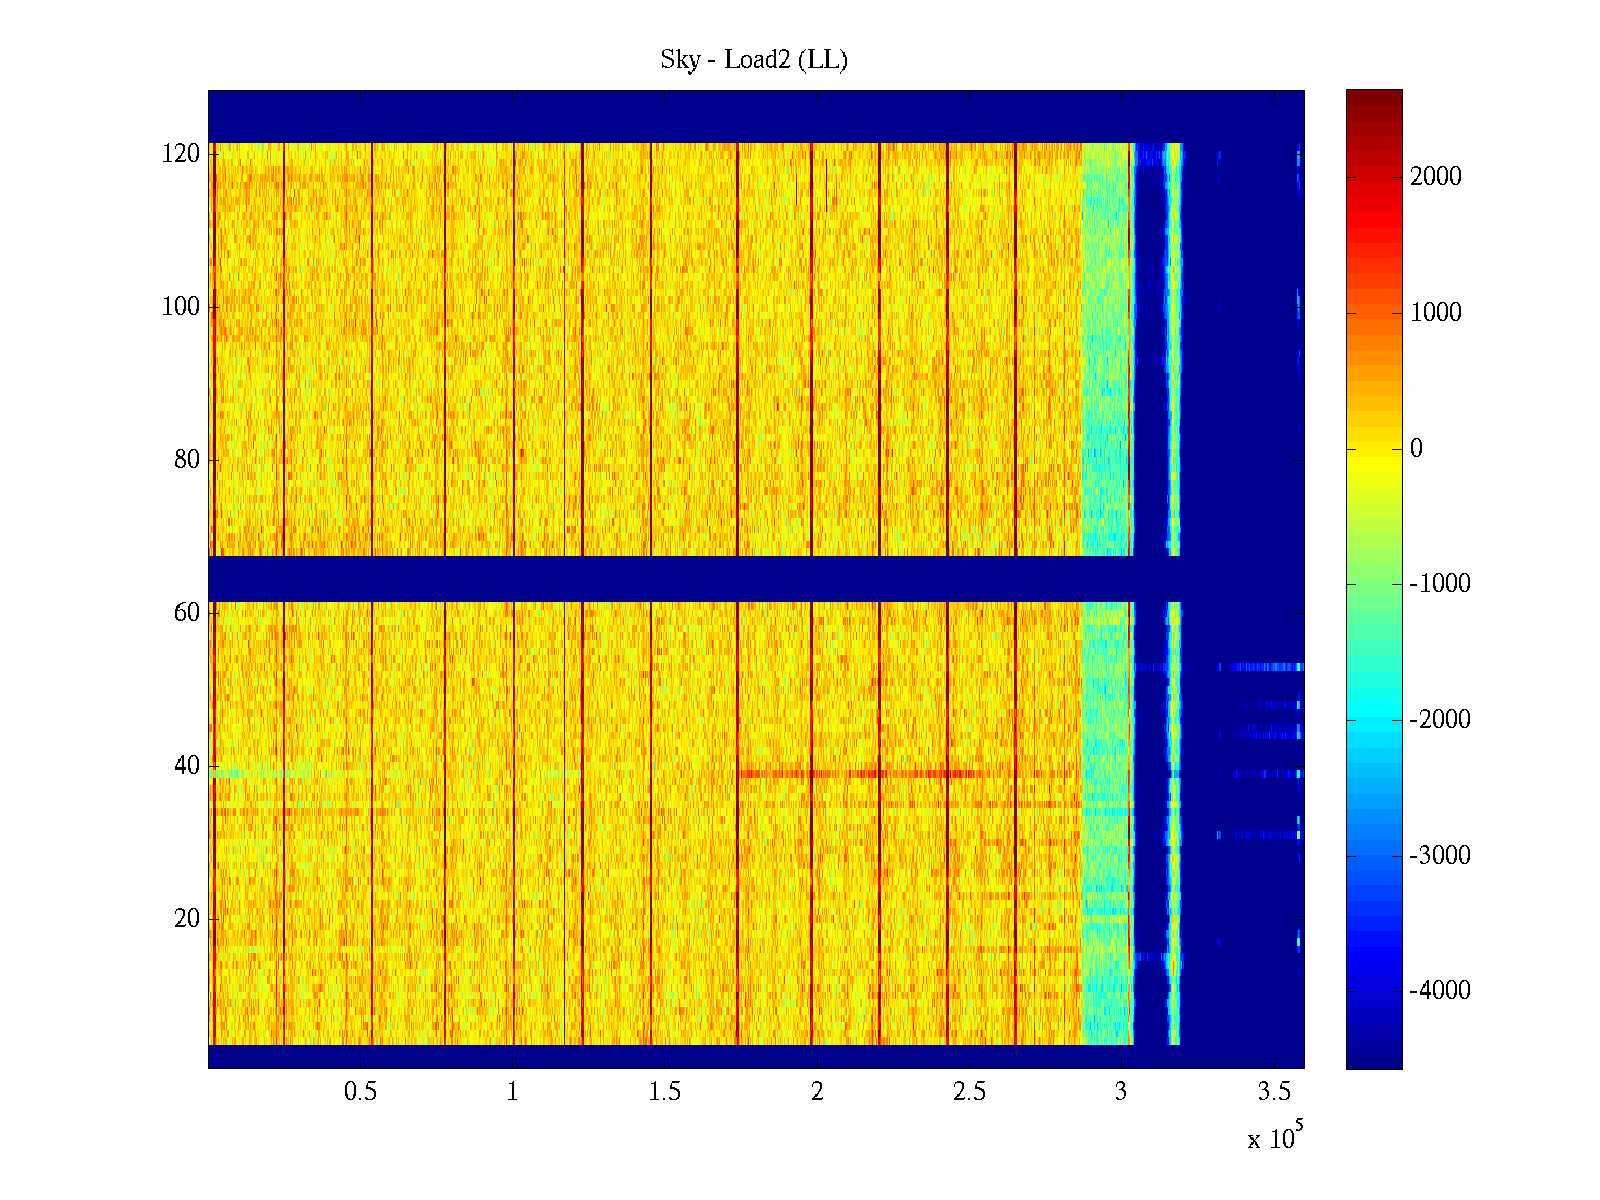This screenshot has height=1200, width=1600.
Task: Click the plot title 'Sky - Load2 (LL)'
Action: 754,60
